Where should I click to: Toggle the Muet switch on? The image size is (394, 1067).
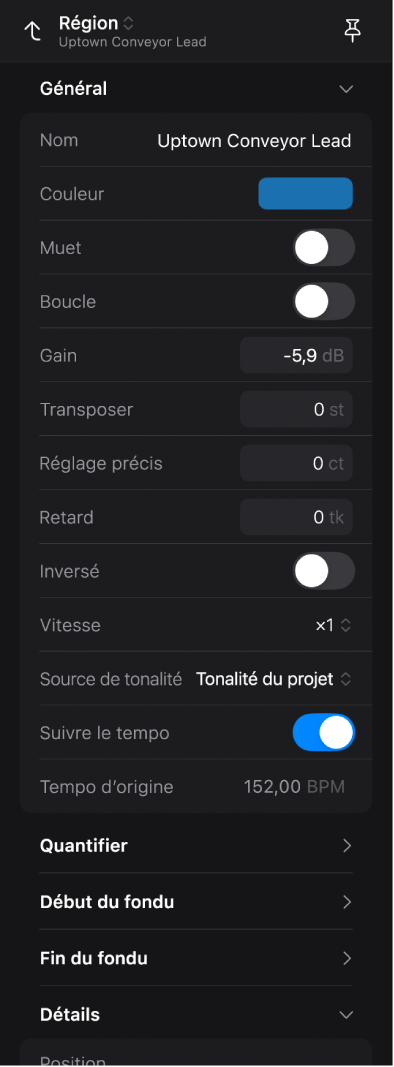(324, 248)
